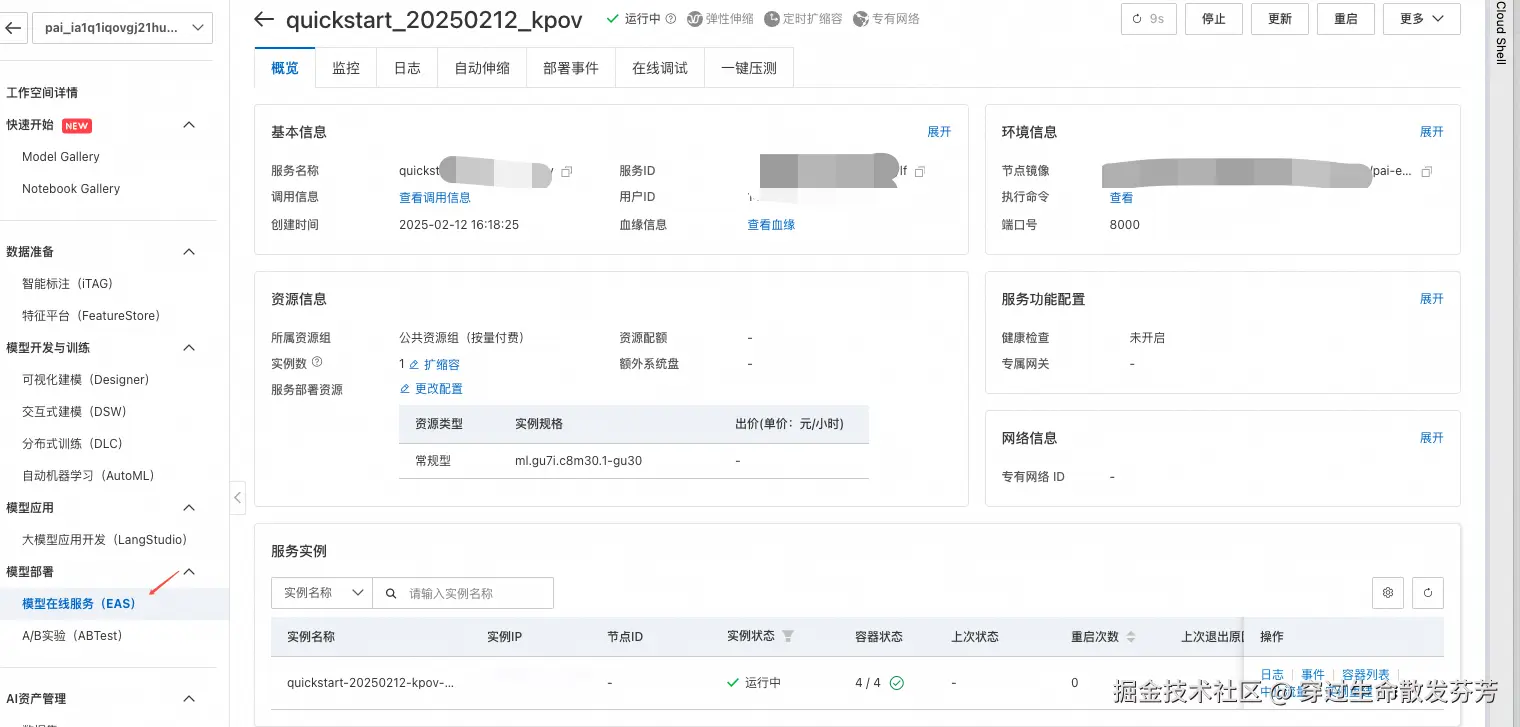Click pencil icon for 更改配置
1520x727 pixels.
click(405, 389)
